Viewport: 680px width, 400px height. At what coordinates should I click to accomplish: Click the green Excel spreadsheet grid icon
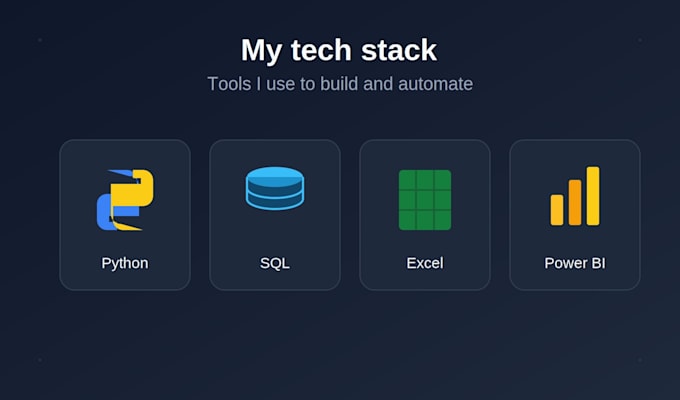(425, 200)
